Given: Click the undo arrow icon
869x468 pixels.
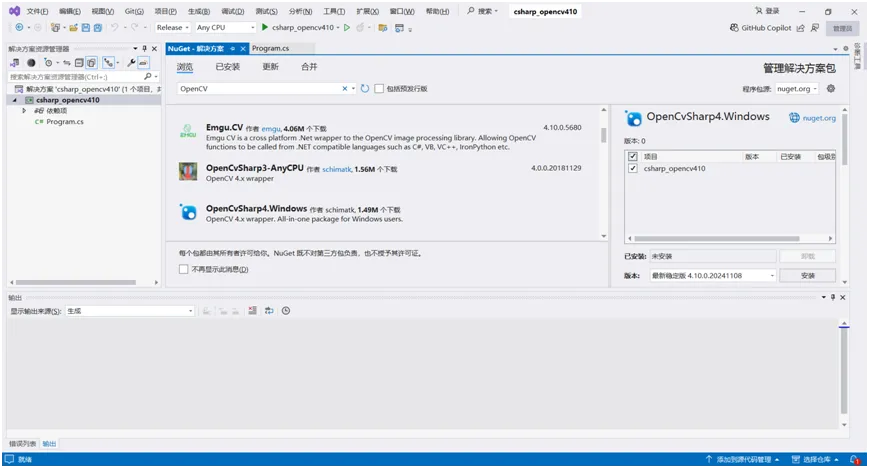Looking at the screenshot, I should click(x=114, y=27).
